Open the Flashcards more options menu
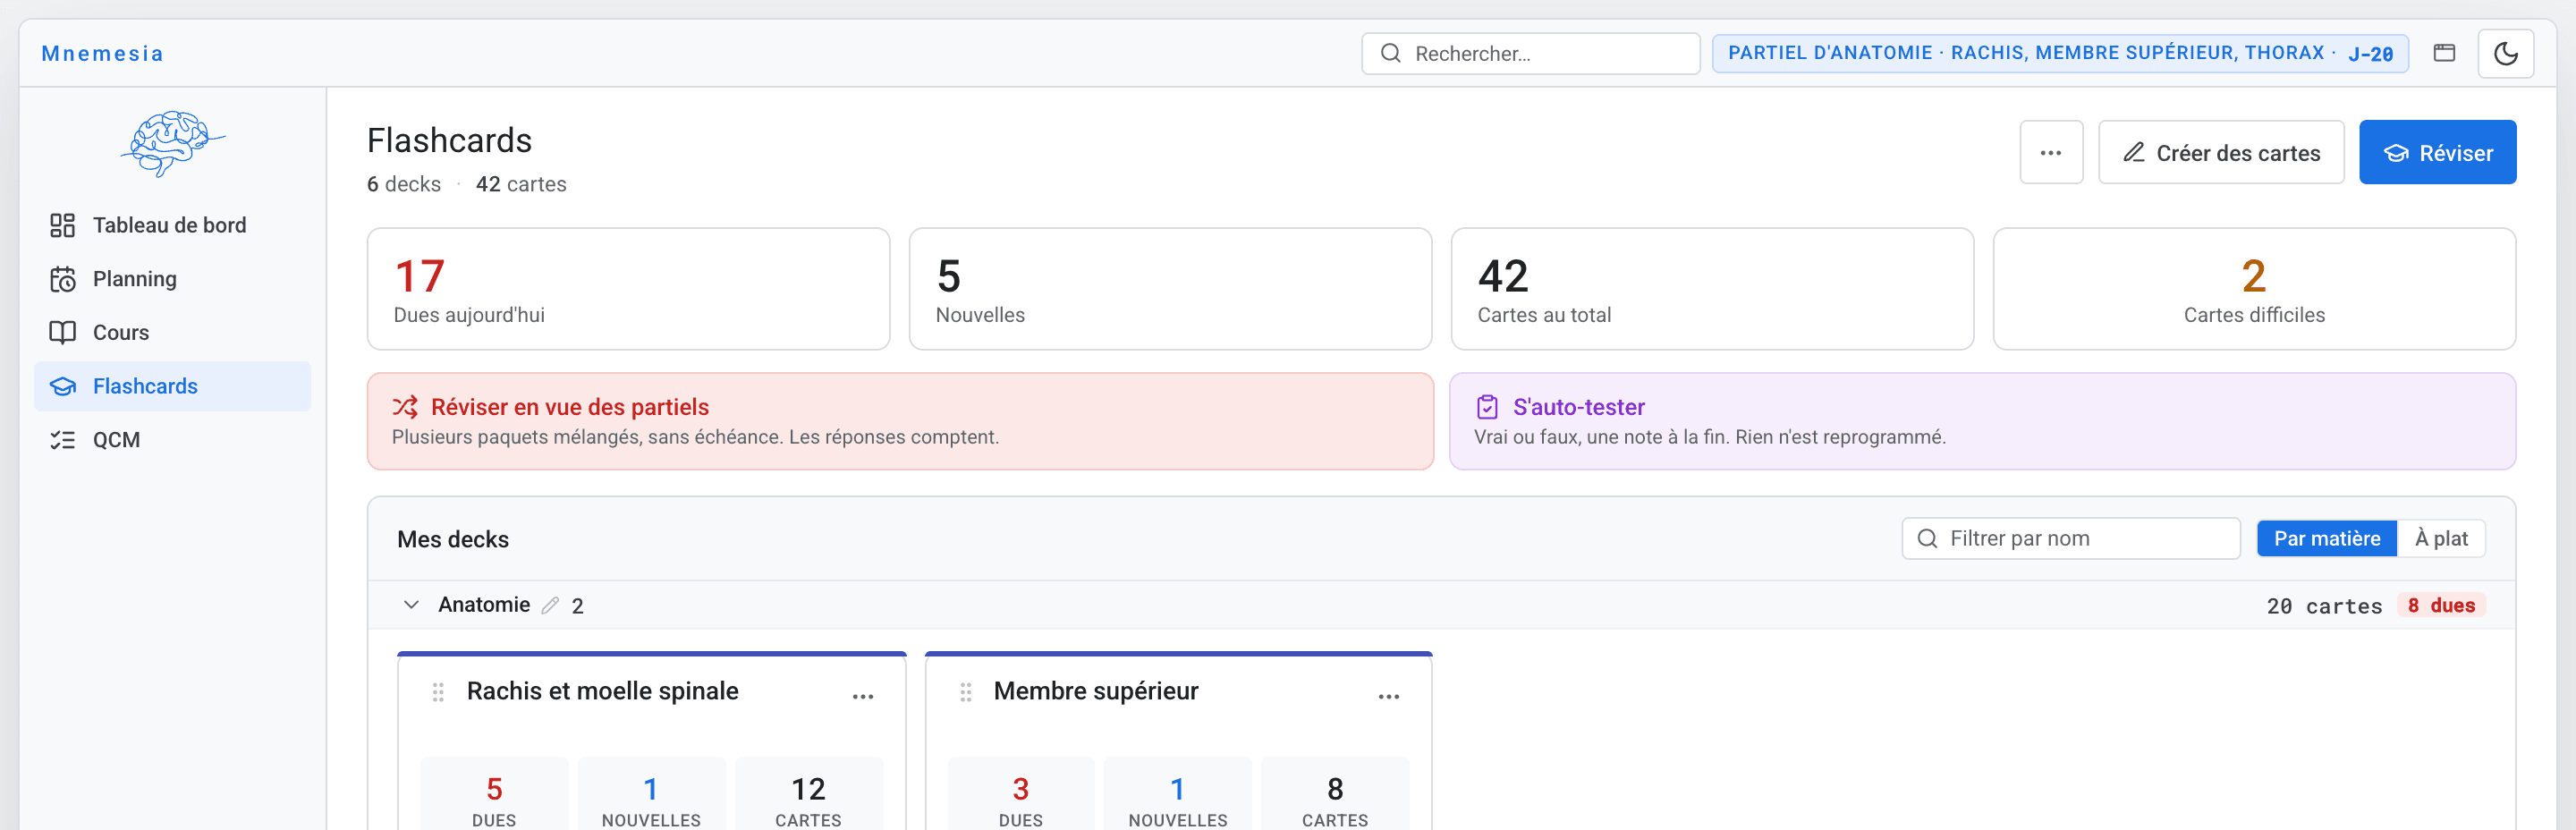This screenshot has width=2576, height=830. coord(2051,153)
